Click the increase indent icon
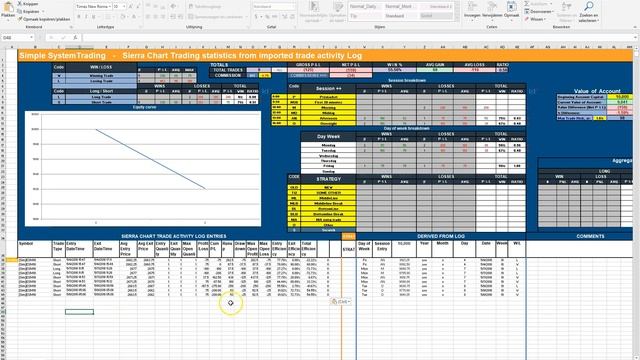 [180, 17]
